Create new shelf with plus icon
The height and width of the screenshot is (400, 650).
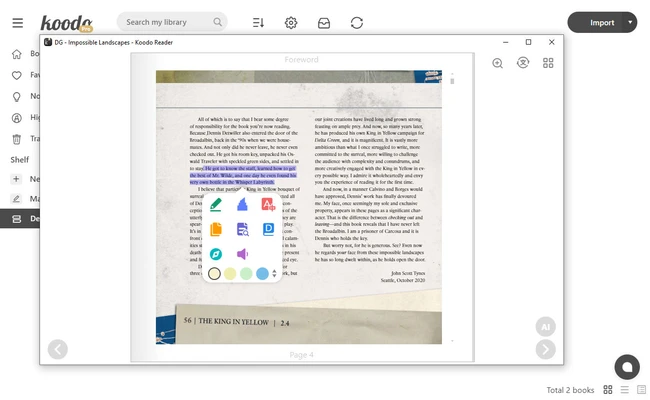pos(16,179)
